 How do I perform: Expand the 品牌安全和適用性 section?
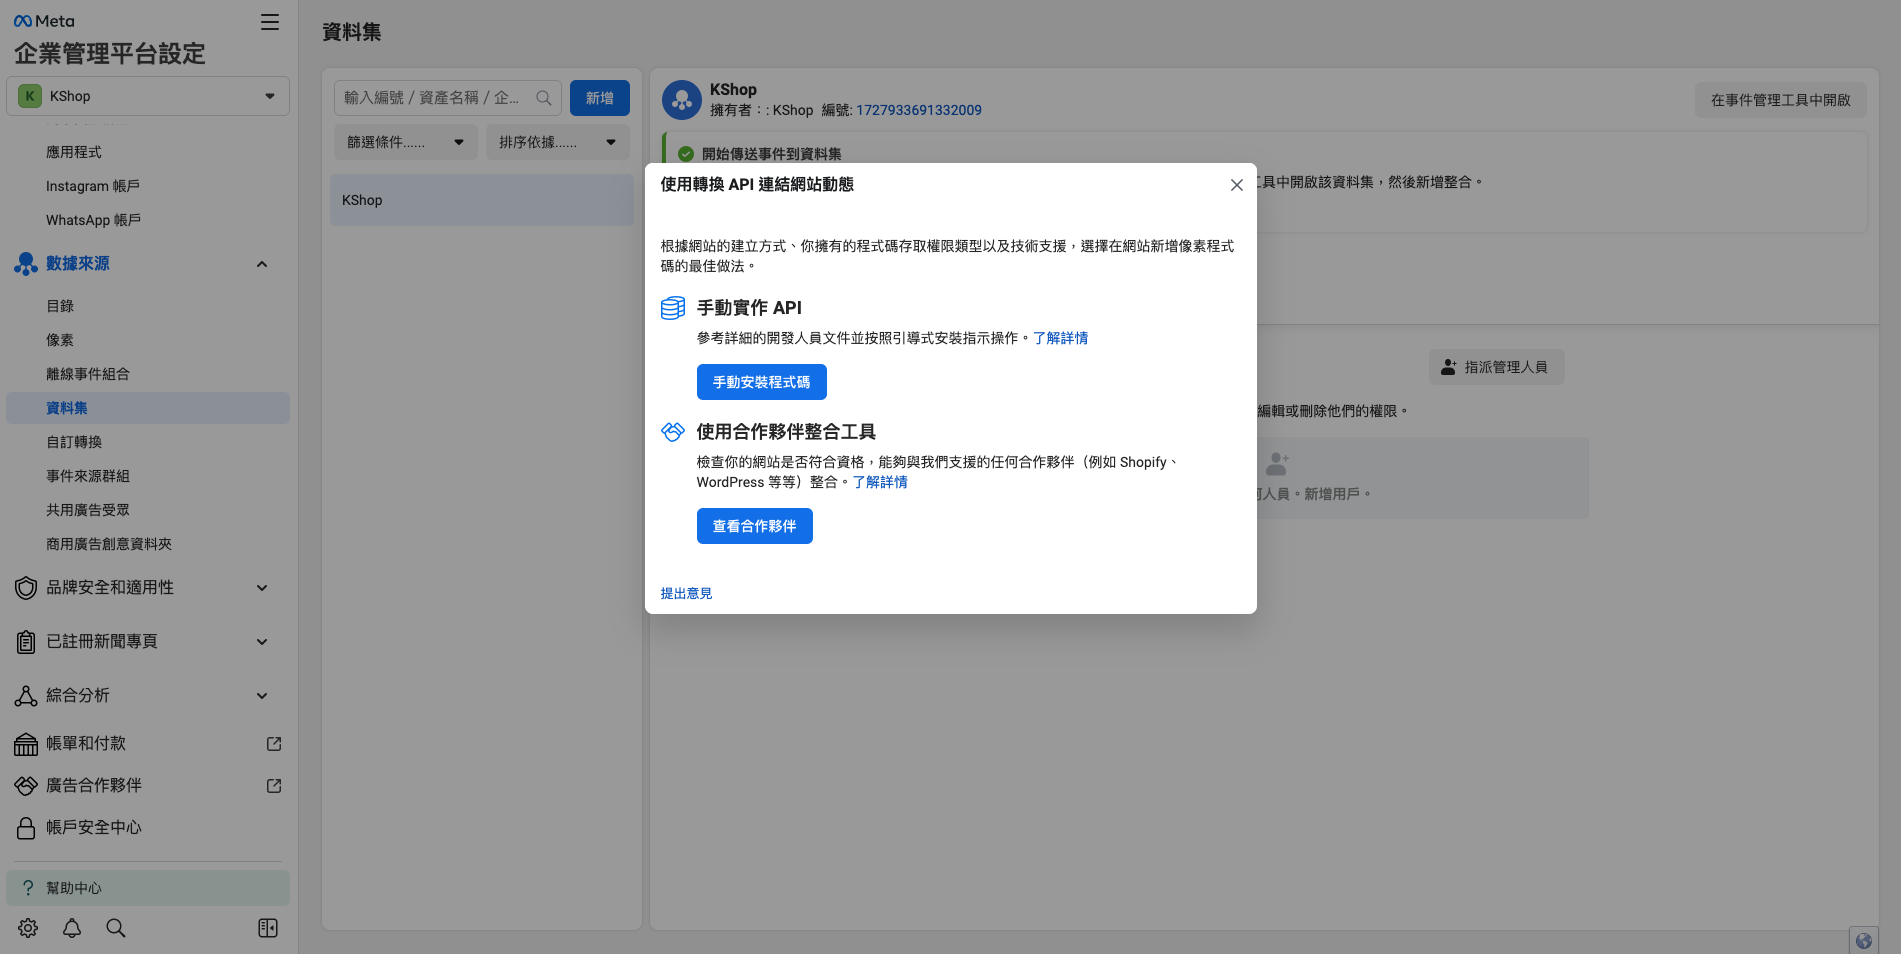tap(262, 588)
